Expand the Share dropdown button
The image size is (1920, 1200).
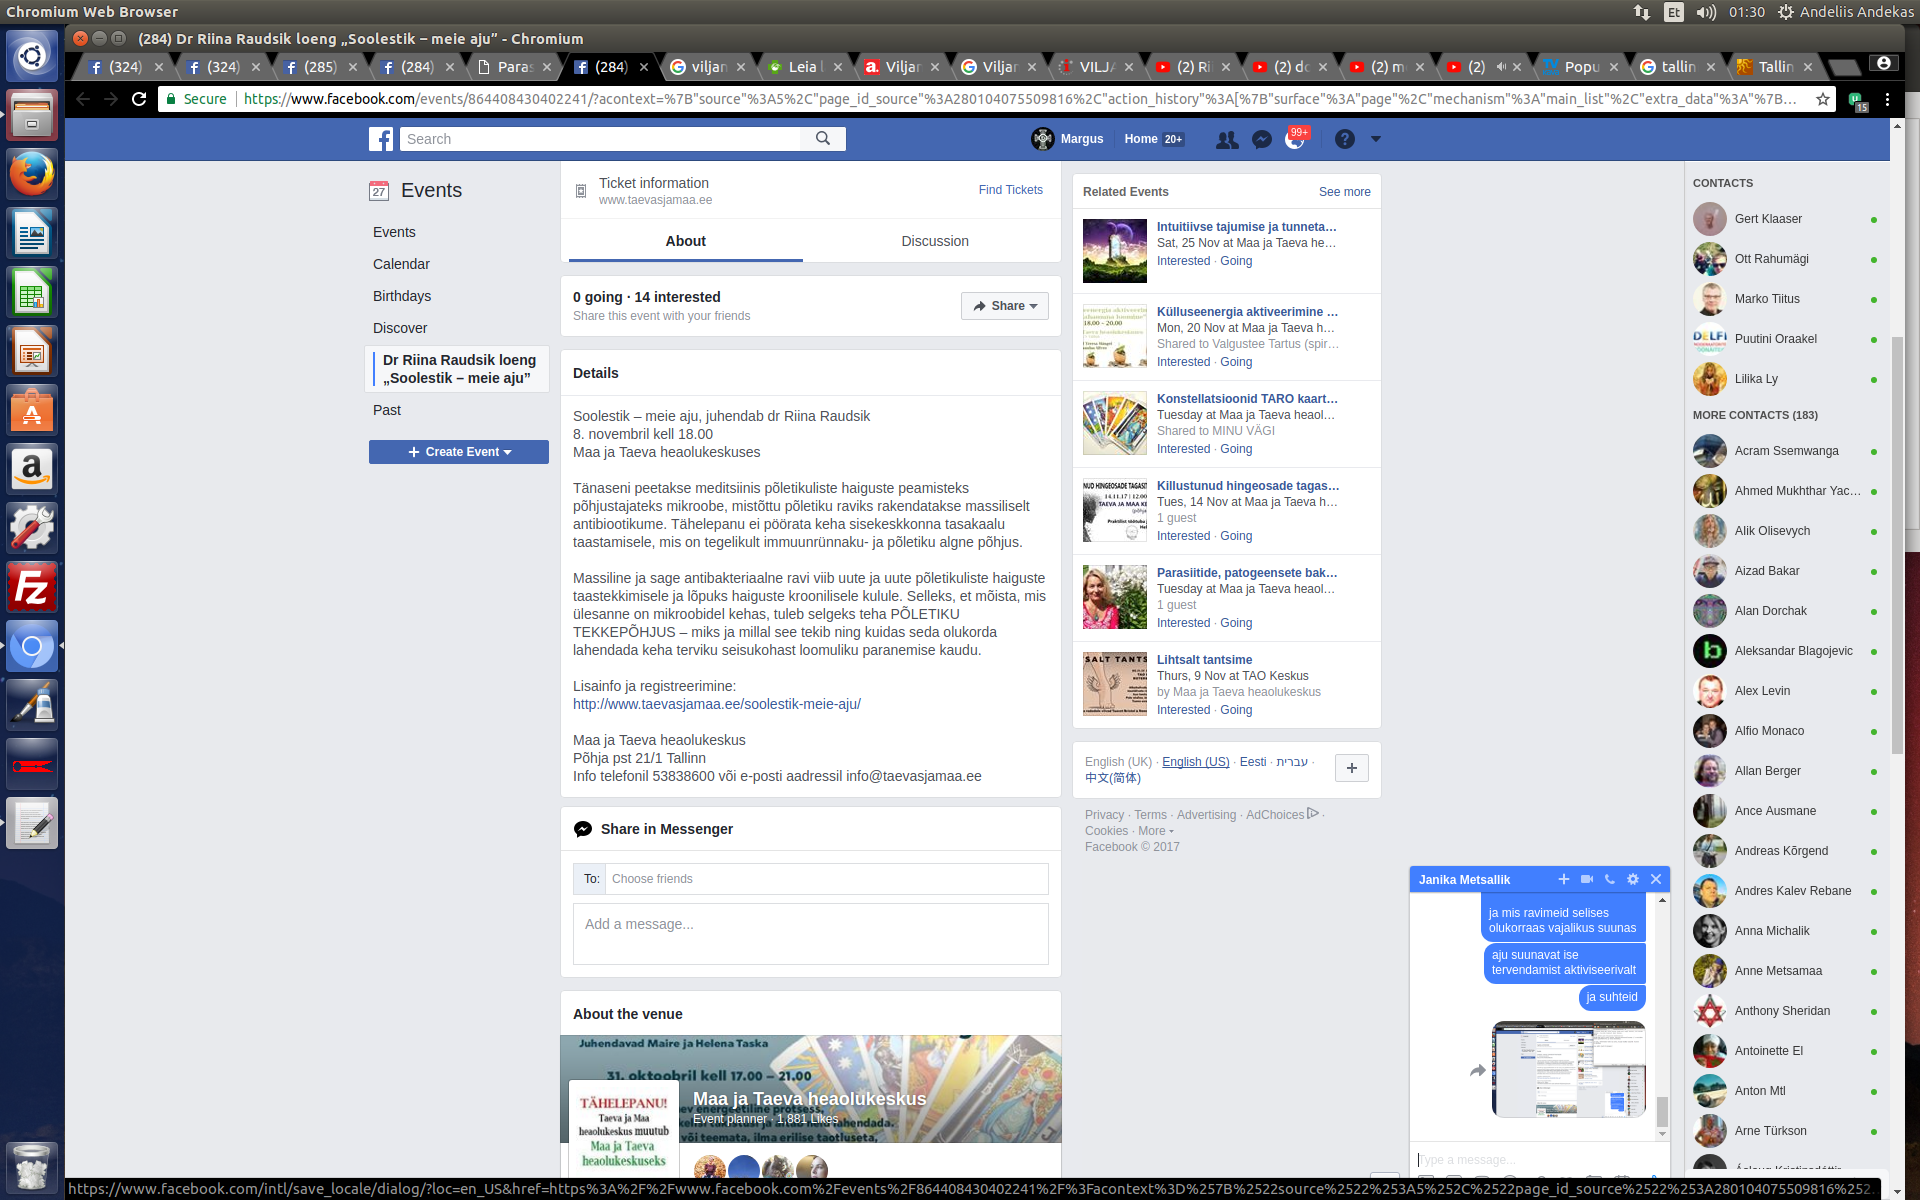point(1004,306)
